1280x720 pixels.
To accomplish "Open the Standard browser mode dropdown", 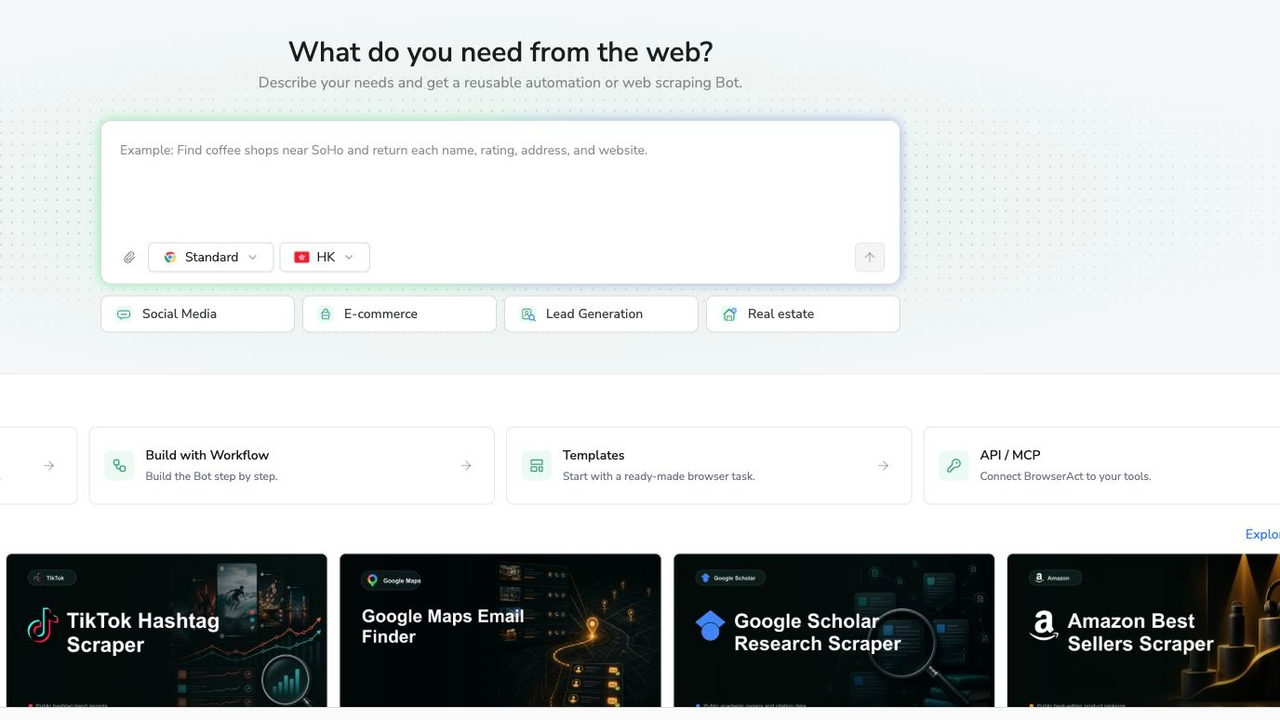I will click(x=211, y=257).
